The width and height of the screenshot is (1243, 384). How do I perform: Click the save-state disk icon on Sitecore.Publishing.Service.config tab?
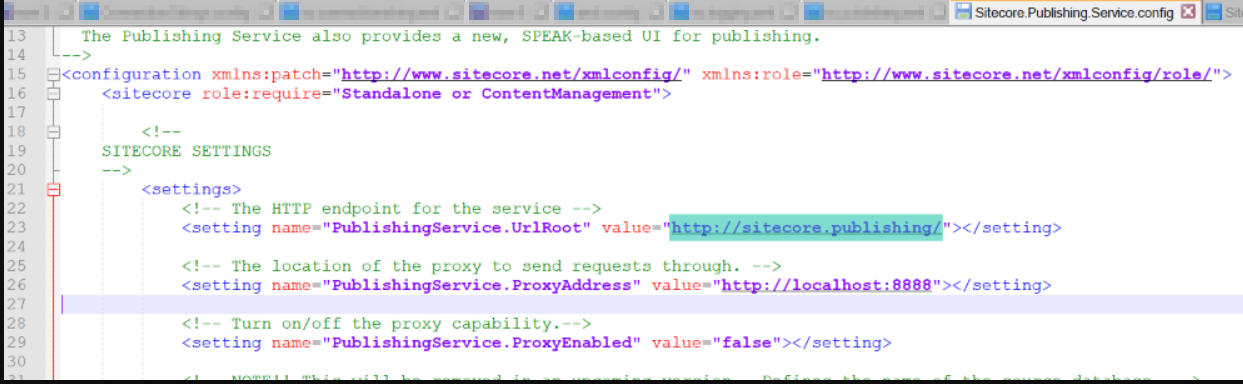963,12
